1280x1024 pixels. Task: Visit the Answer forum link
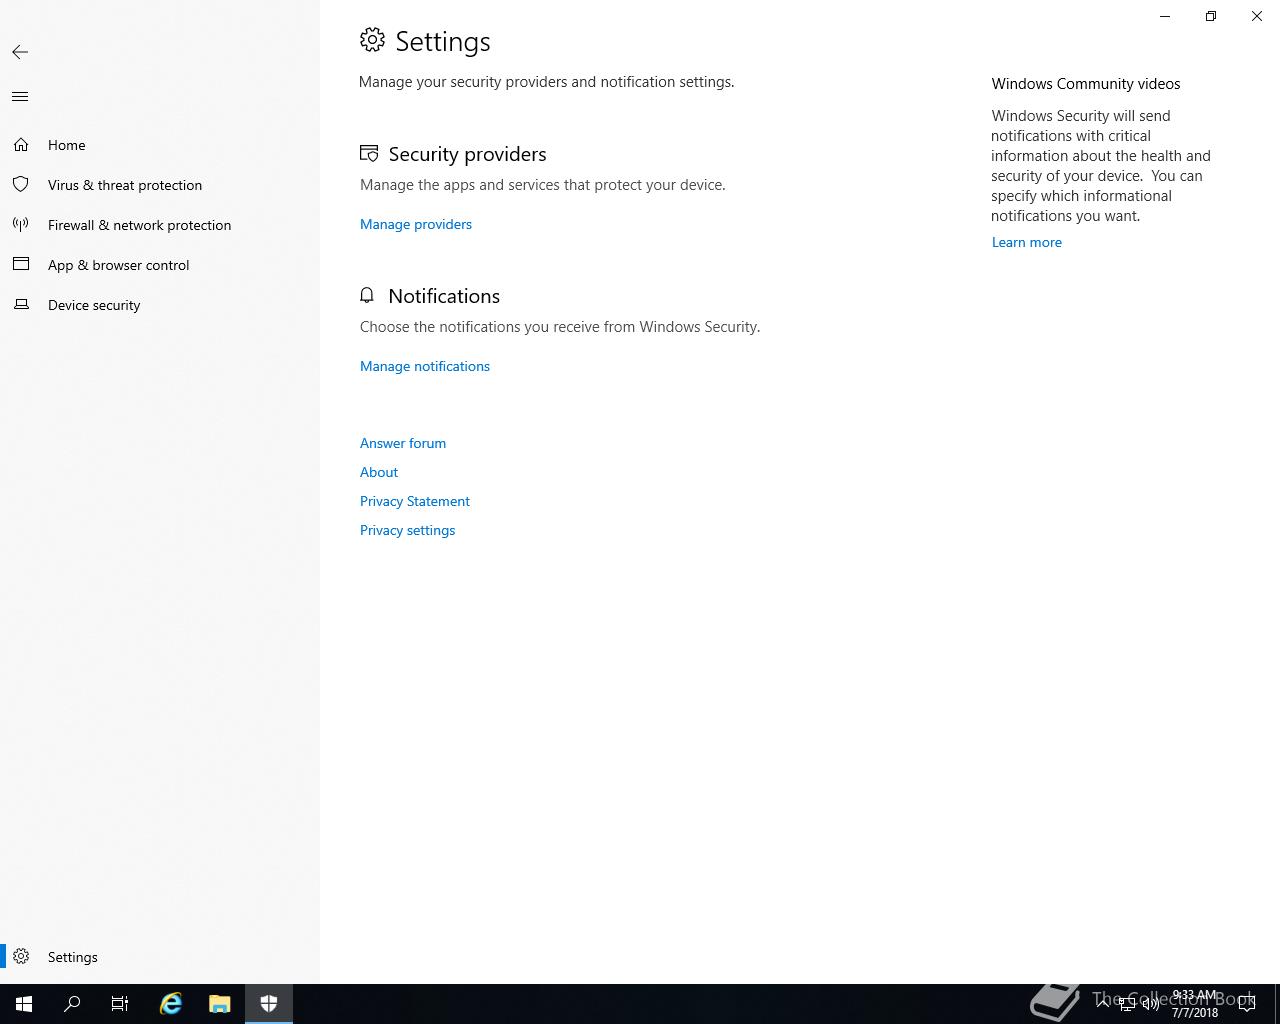[x=403, y=443]
